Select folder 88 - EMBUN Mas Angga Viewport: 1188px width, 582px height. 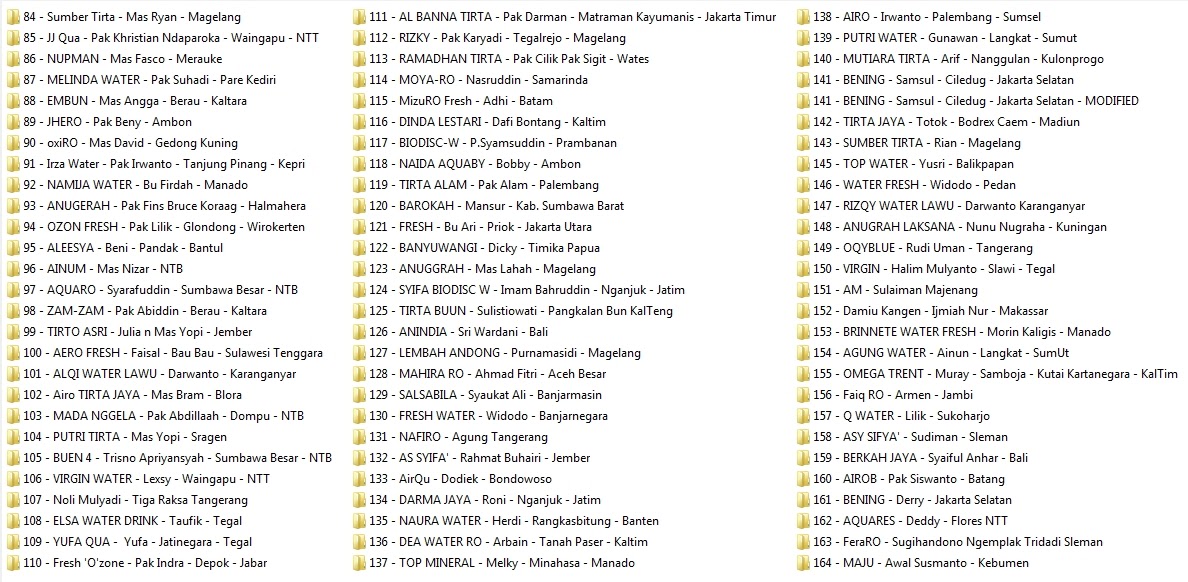pos(127,101)
